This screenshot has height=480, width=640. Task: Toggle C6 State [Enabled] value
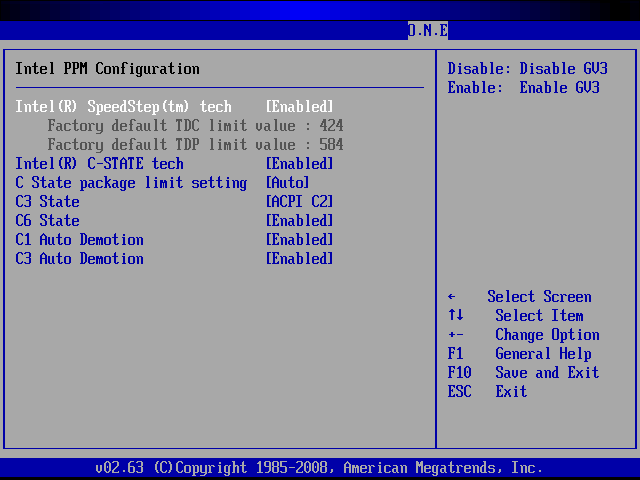tap(300, 221)
